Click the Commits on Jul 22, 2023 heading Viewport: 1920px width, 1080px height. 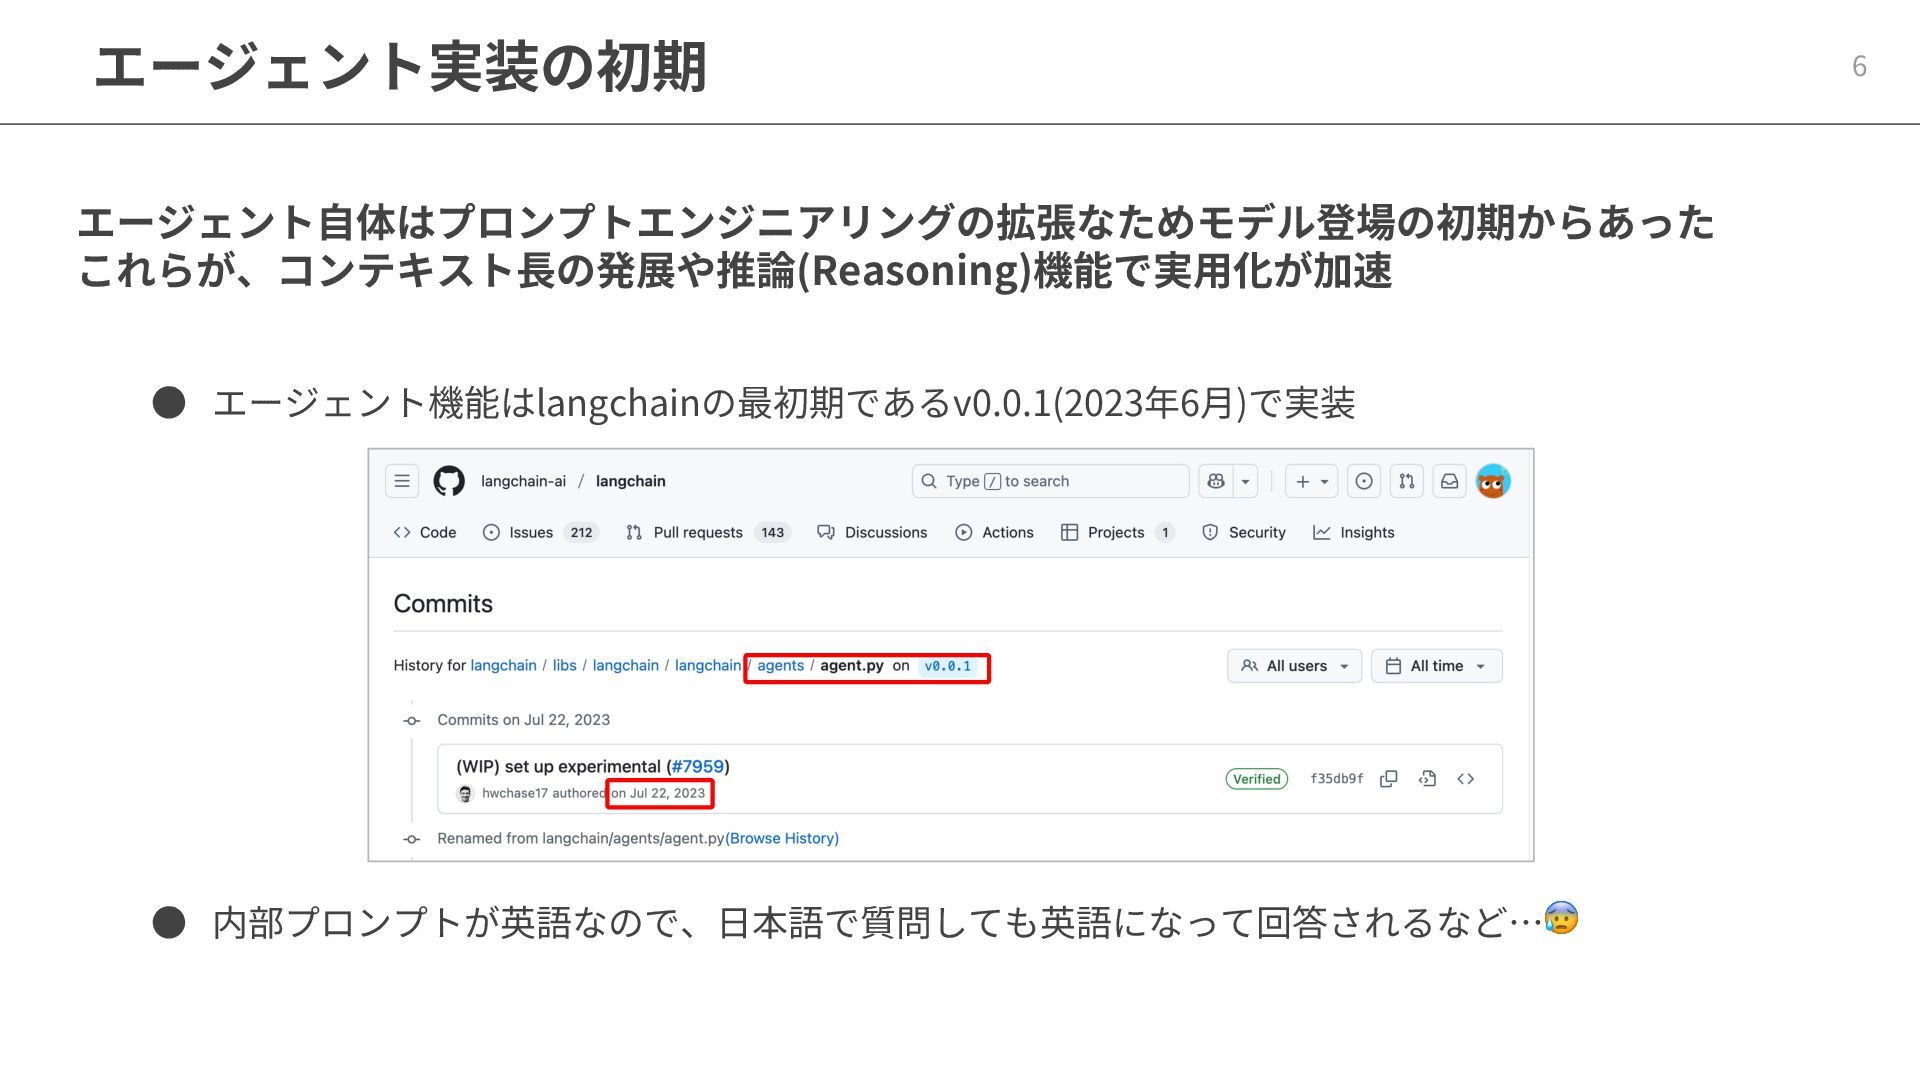click(x=523, y=719)
